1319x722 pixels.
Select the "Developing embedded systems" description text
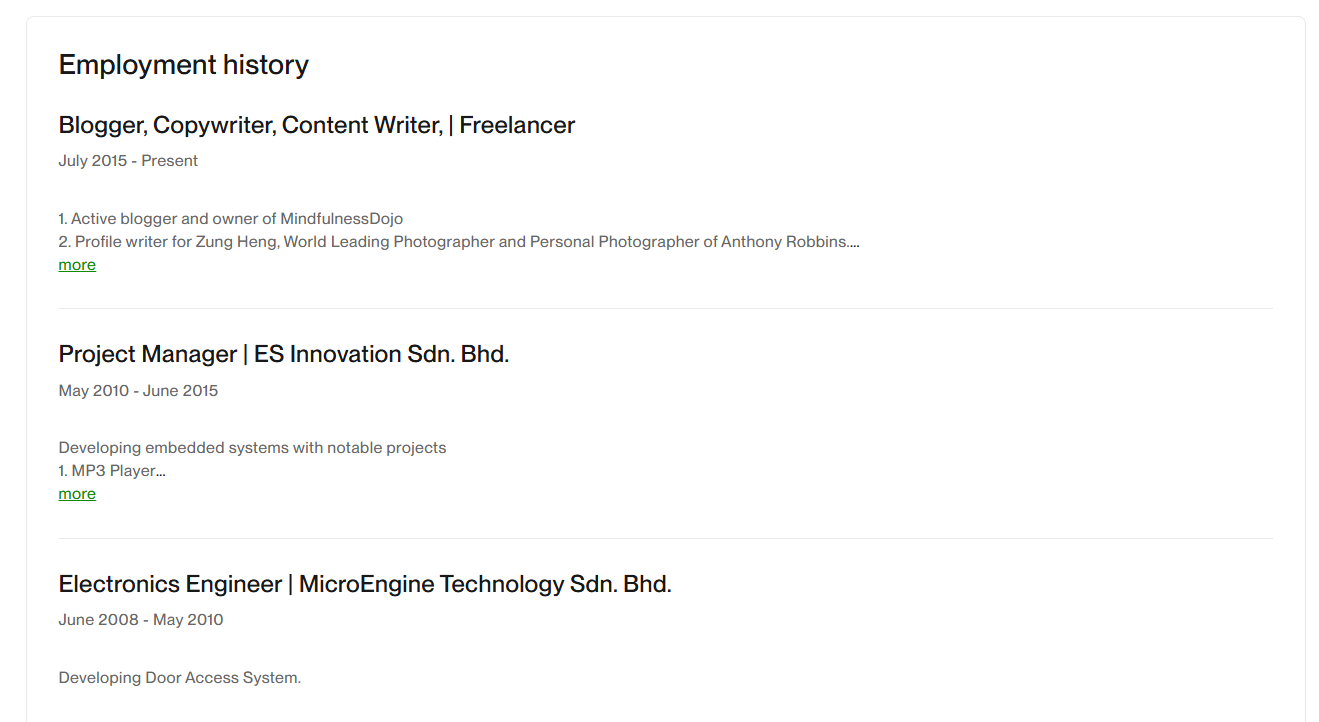point(252,447)
